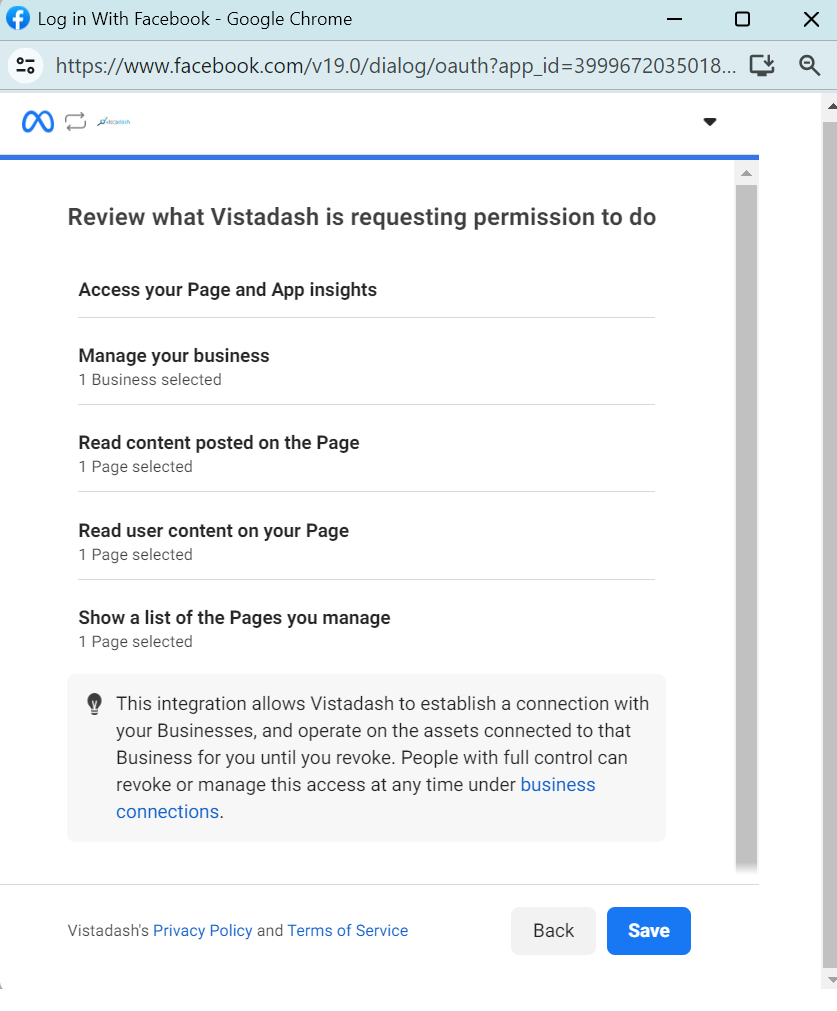Maximize the Chrome window
The height and width of the screenshot is (1011, 837).
(x=742, y=19)
